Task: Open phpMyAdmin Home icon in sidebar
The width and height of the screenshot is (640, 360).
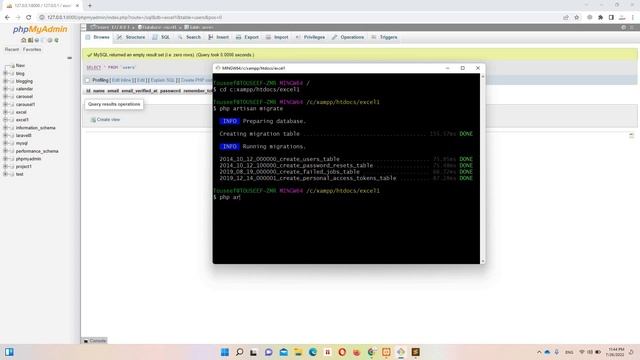Action: 23,40
